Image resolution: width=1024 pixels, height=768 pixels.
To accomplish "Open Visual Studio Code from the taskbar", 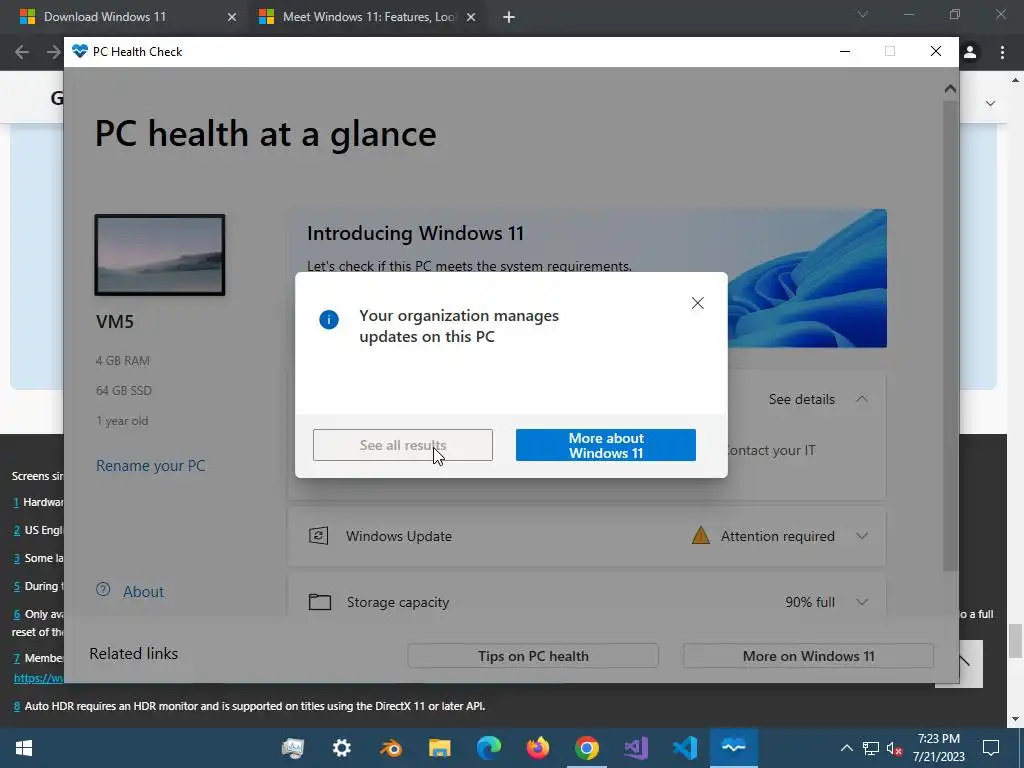I will point(684,748).
